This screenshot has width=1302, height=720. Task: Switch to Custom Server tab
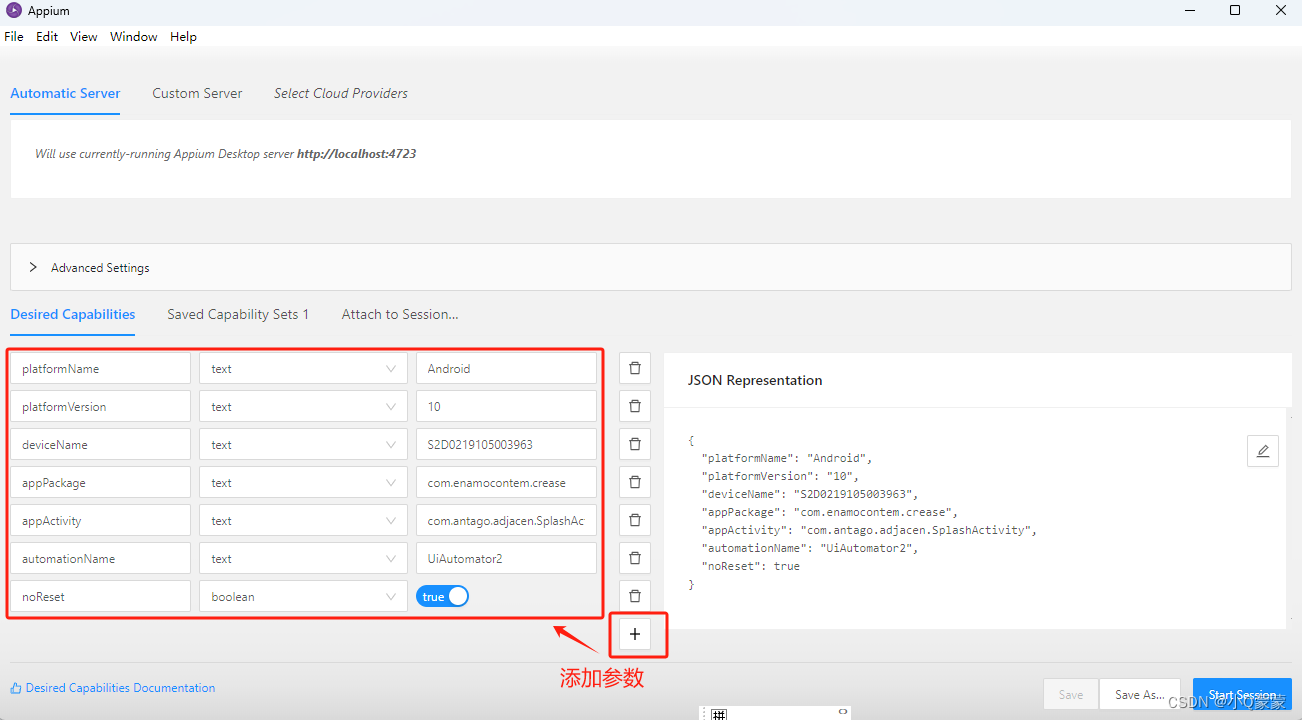(197, 93)
